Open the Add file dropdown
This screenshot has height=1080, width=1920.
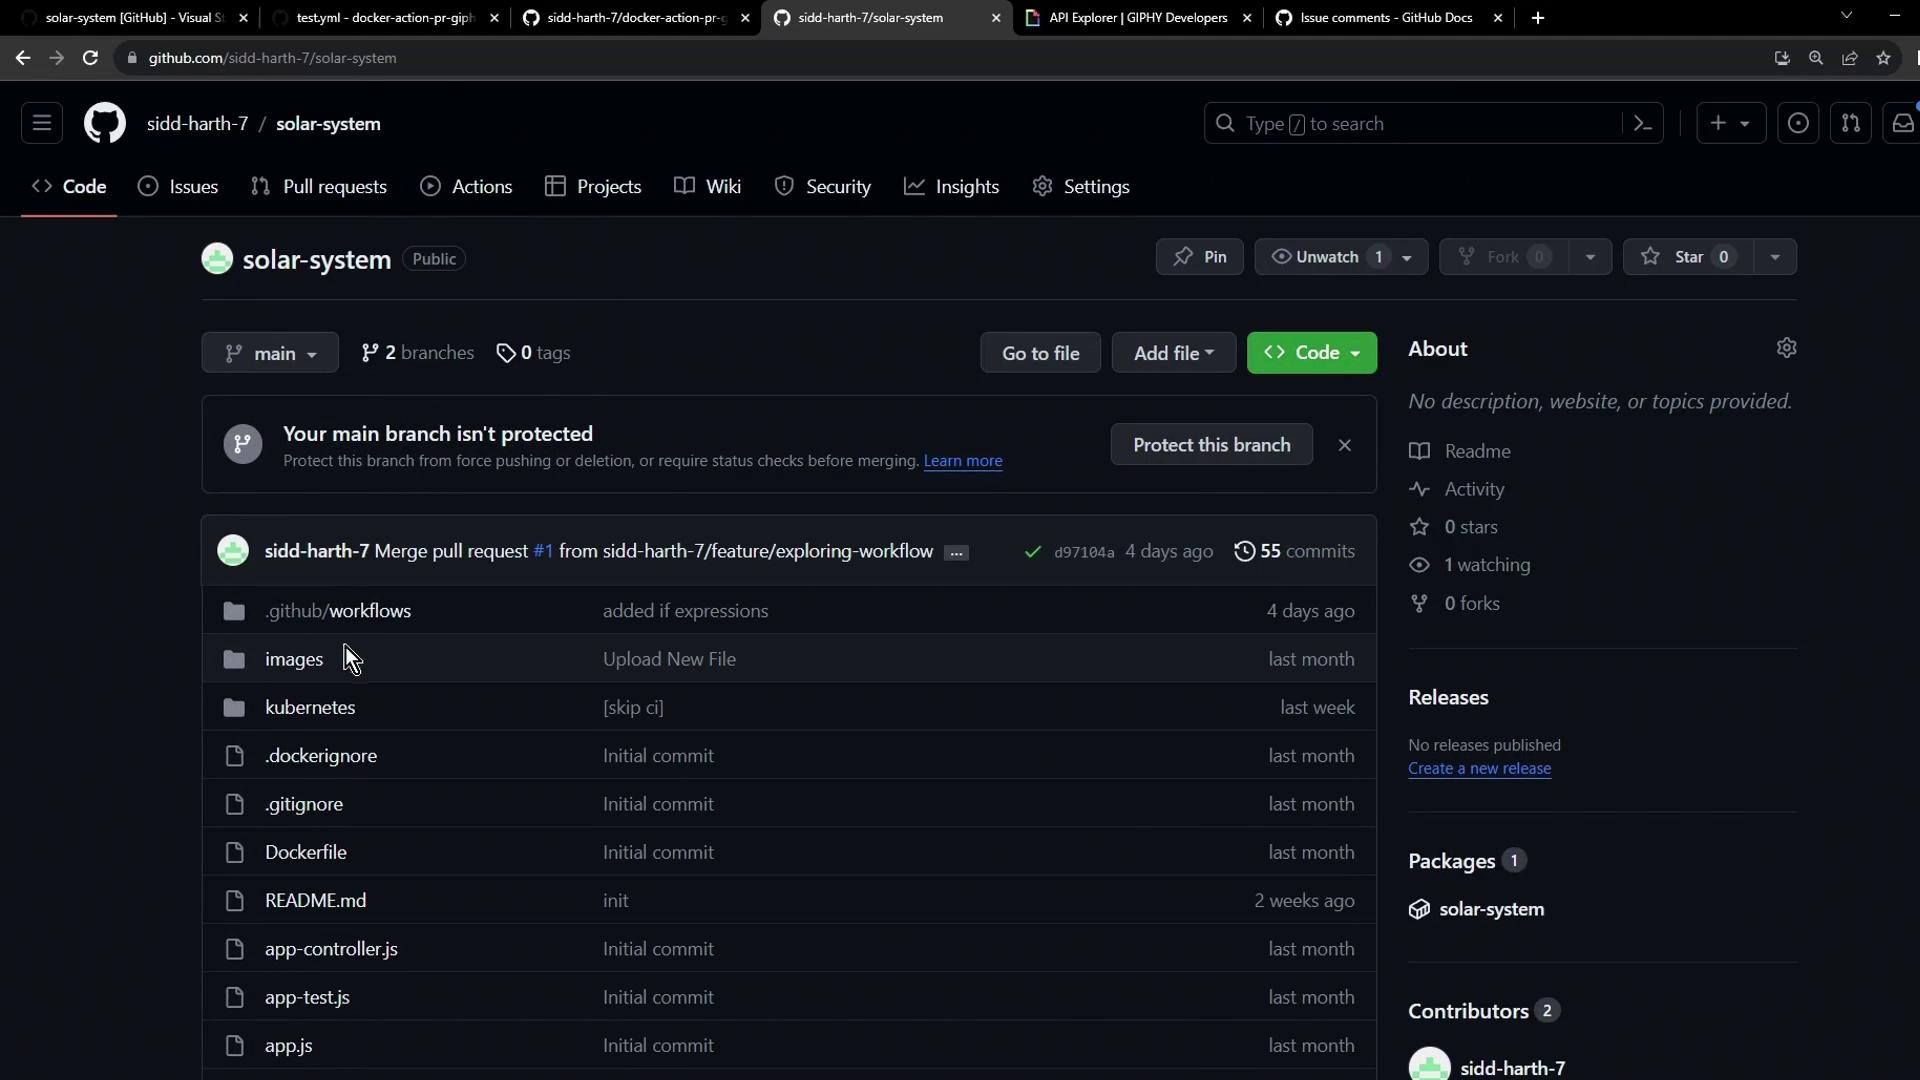(x=1173, y=353)
